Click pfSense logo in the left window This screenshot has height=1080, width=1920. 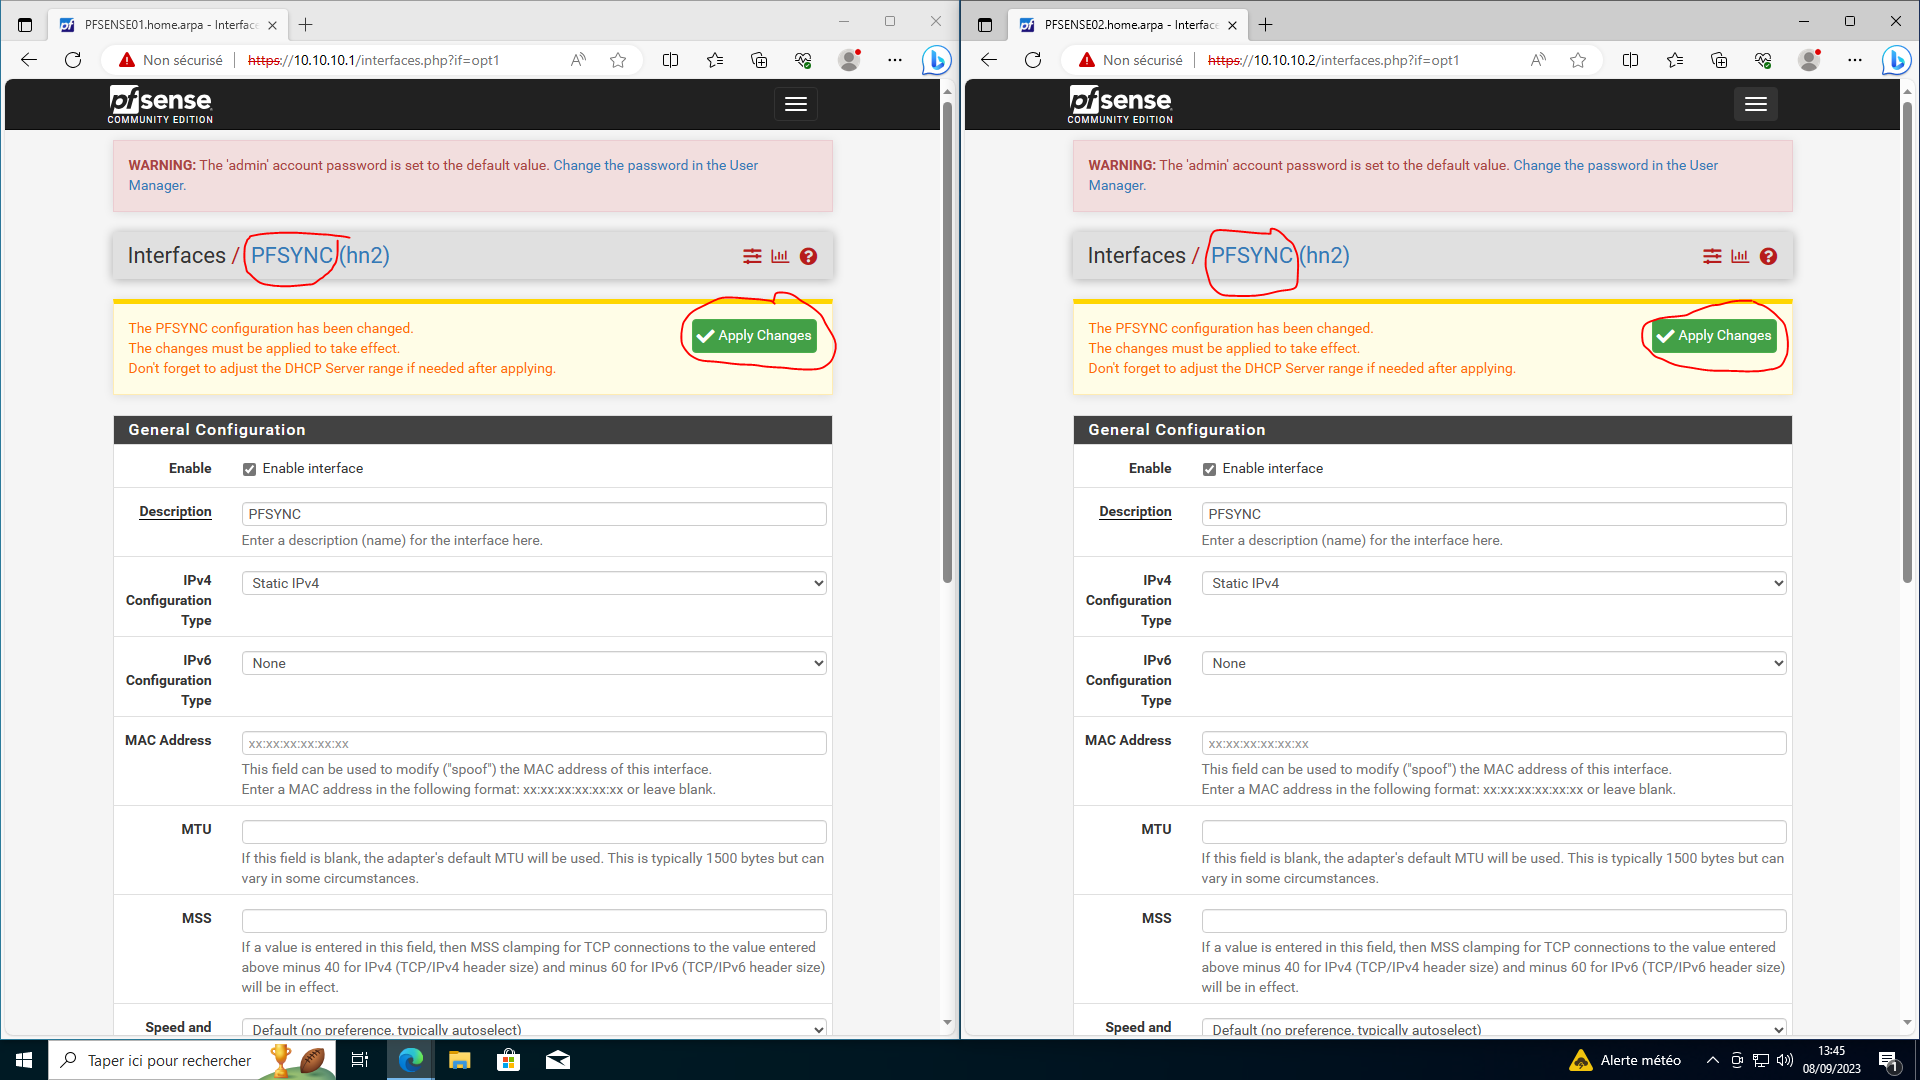[160, 104]
